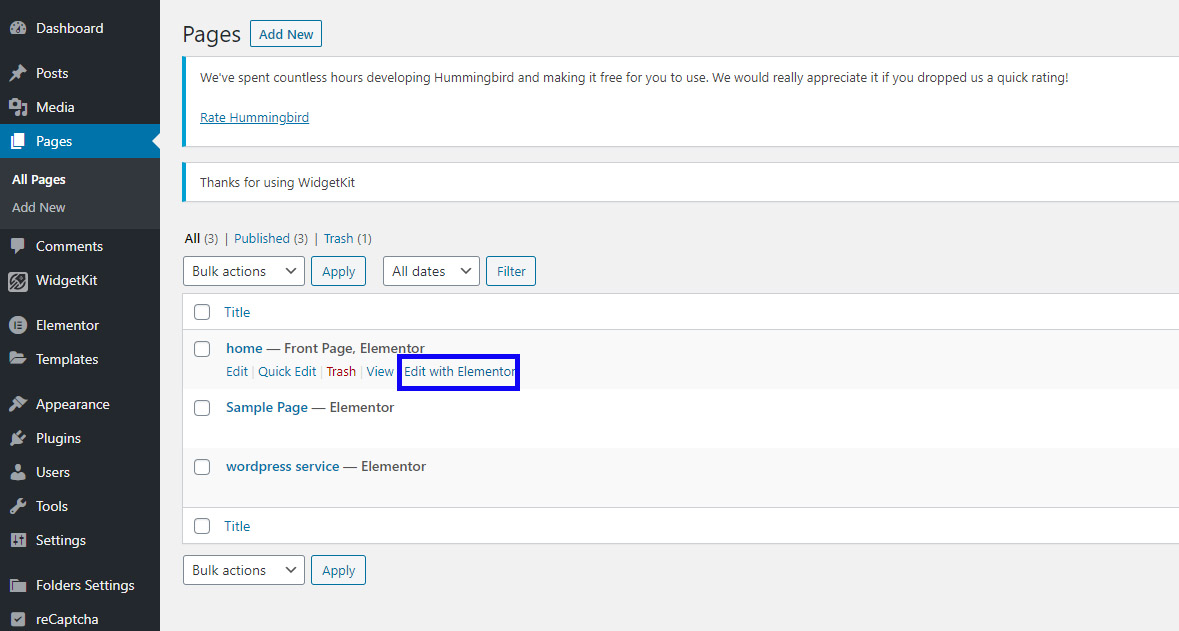Screen dimensions: 1179x631
Task: Click the Settings sliders icon
Action: [x=18, y=540]
